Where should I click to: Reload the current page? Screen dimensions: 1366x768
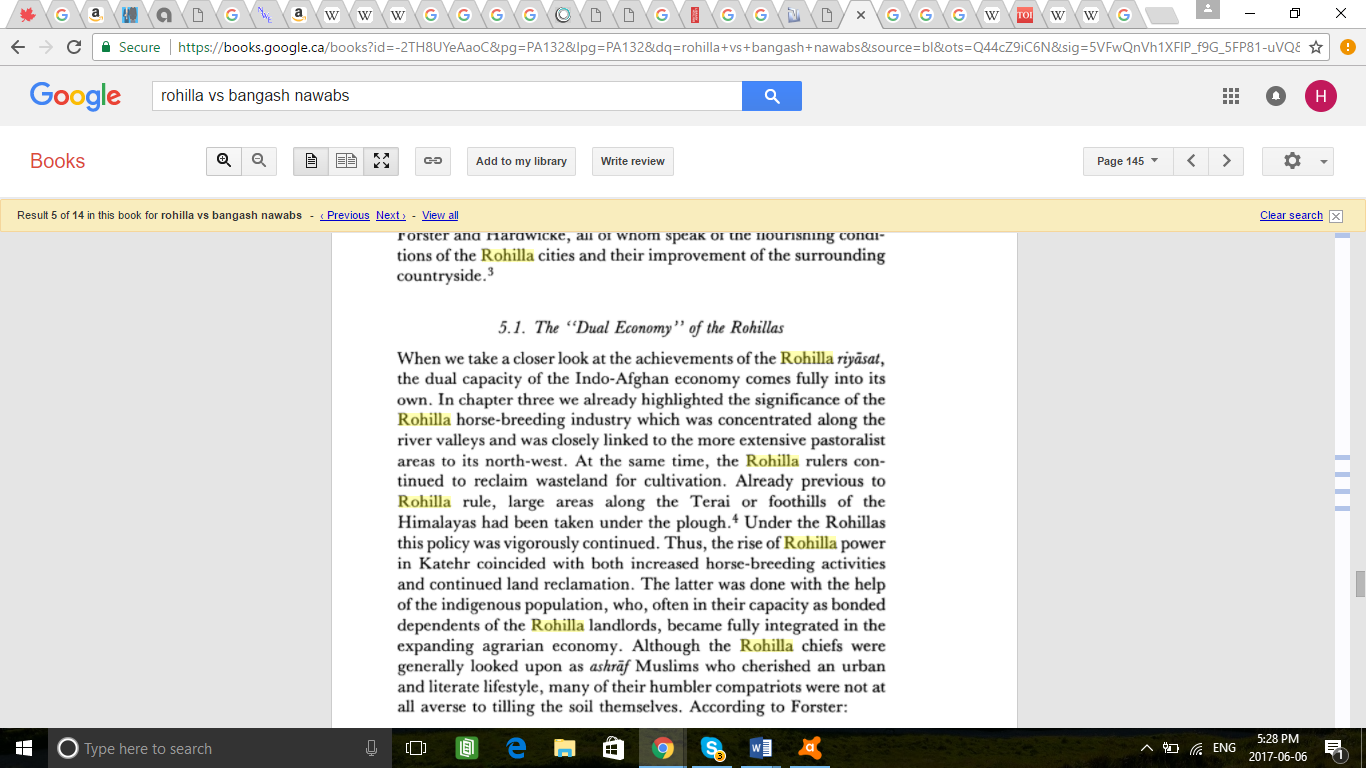pos(73,47)
